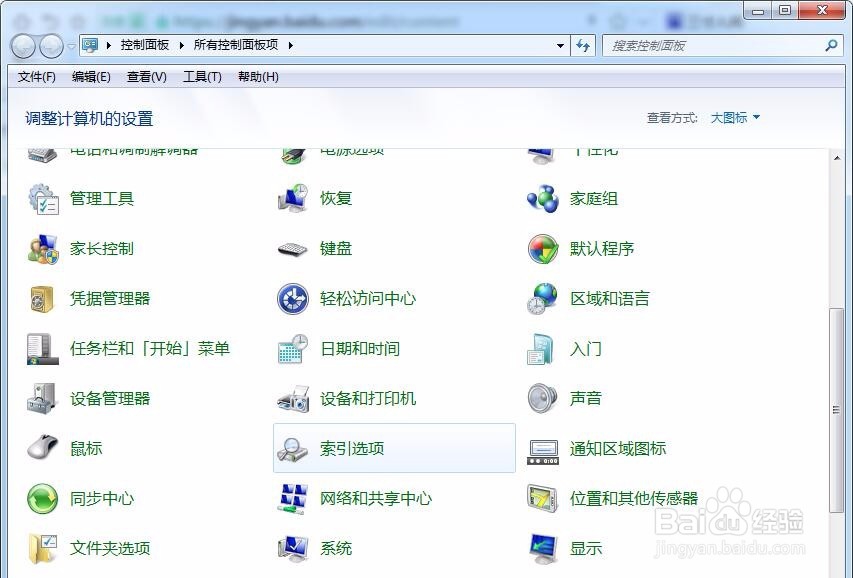Image resolution: width=853 pixels, height=578 pixels.
Task: Open the 区域和语言 icon
Action: point(542,299)
